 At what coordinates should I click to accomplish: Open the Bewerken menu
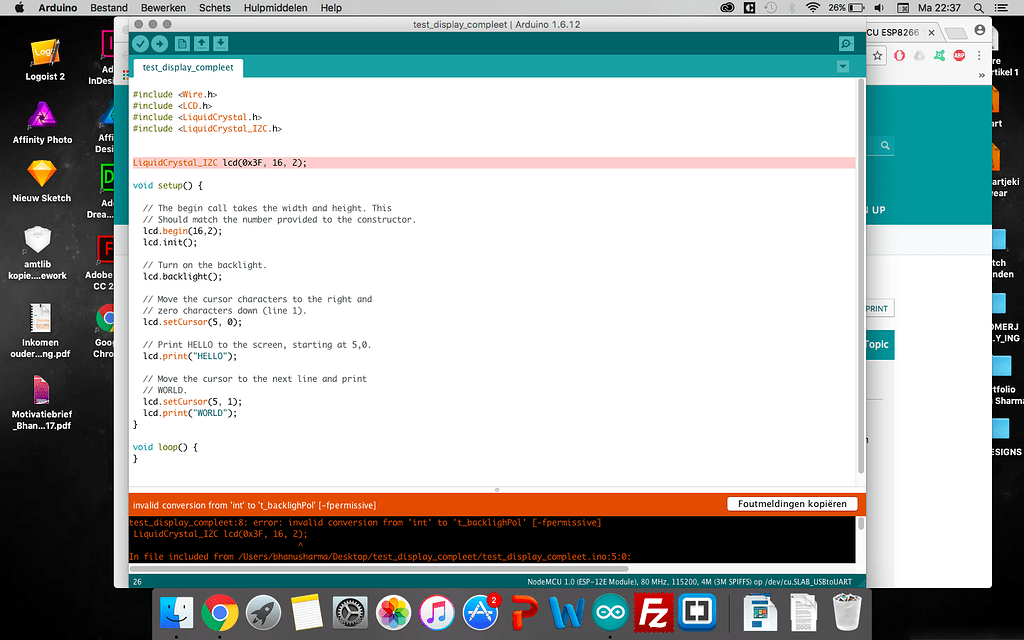point(163,8)
